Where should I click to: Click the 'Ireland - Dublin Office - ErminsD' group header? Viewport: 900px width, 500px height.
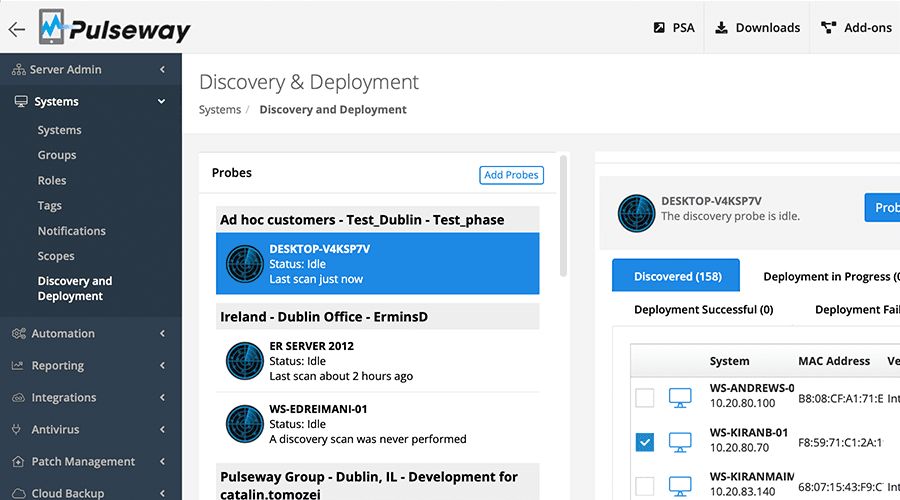tap(378, 317)
